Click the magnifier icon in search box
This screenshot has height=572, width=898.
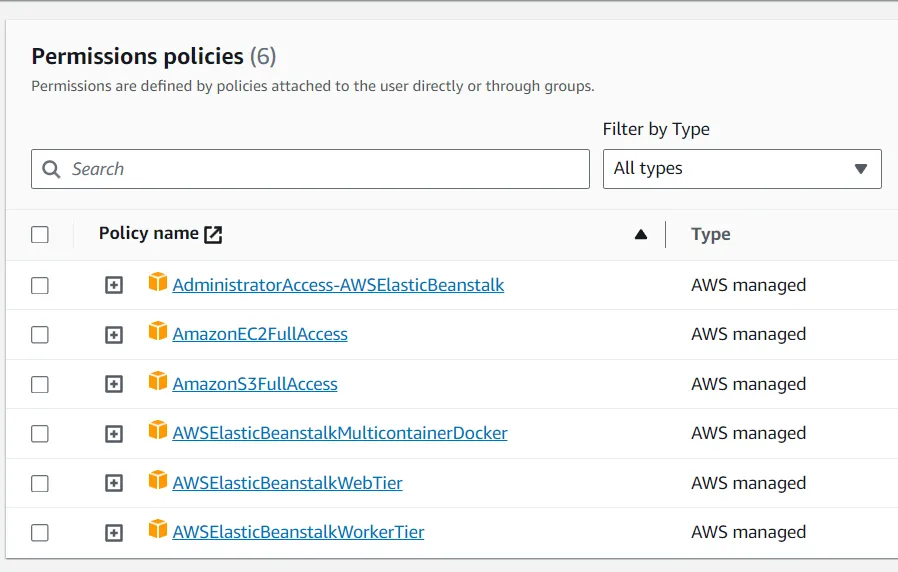pos(52,169)
